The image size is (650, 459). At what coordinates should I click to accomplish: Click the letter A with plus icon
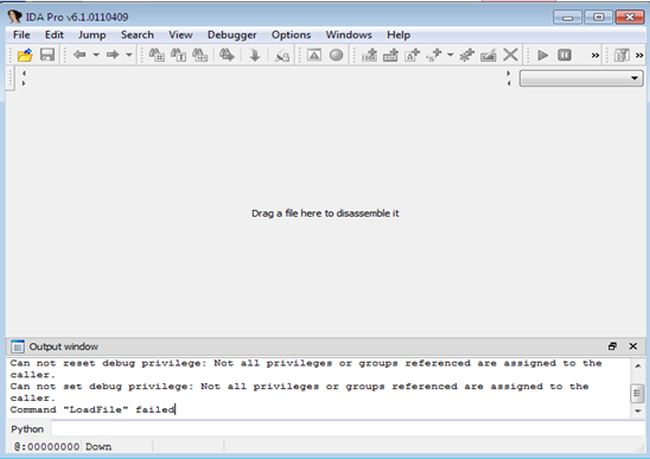point(412,55)
